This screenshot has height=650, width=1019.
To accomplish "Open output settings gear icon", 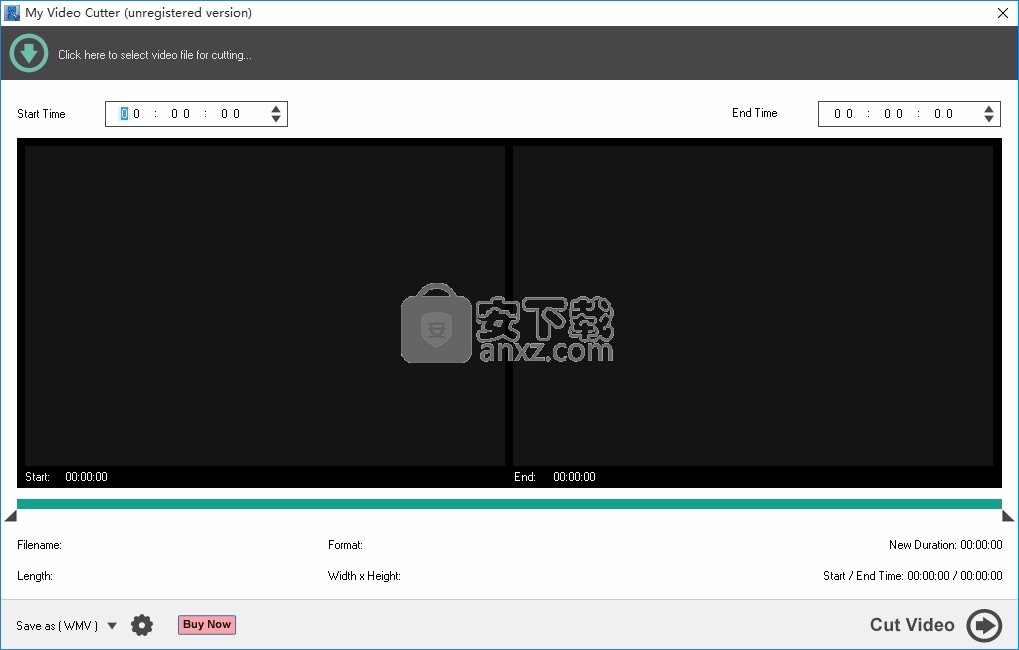I will [x=142, y=625].
